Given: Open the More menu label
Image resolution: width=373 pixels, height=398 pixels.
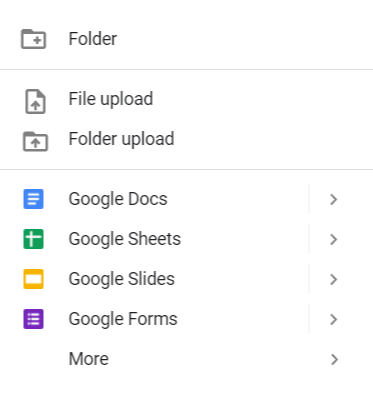Looking at the screenshot, I should pyautogui.click(x=89, y=359).
